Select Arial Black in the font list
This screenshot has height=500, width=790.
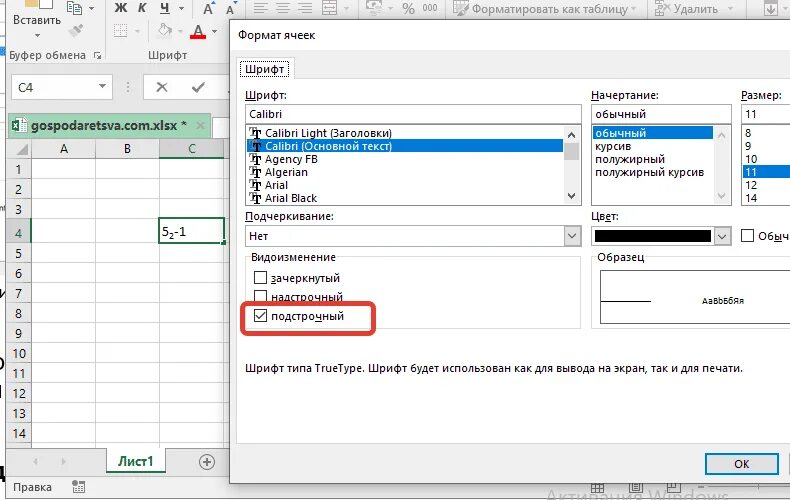click(x=291, y=198)
